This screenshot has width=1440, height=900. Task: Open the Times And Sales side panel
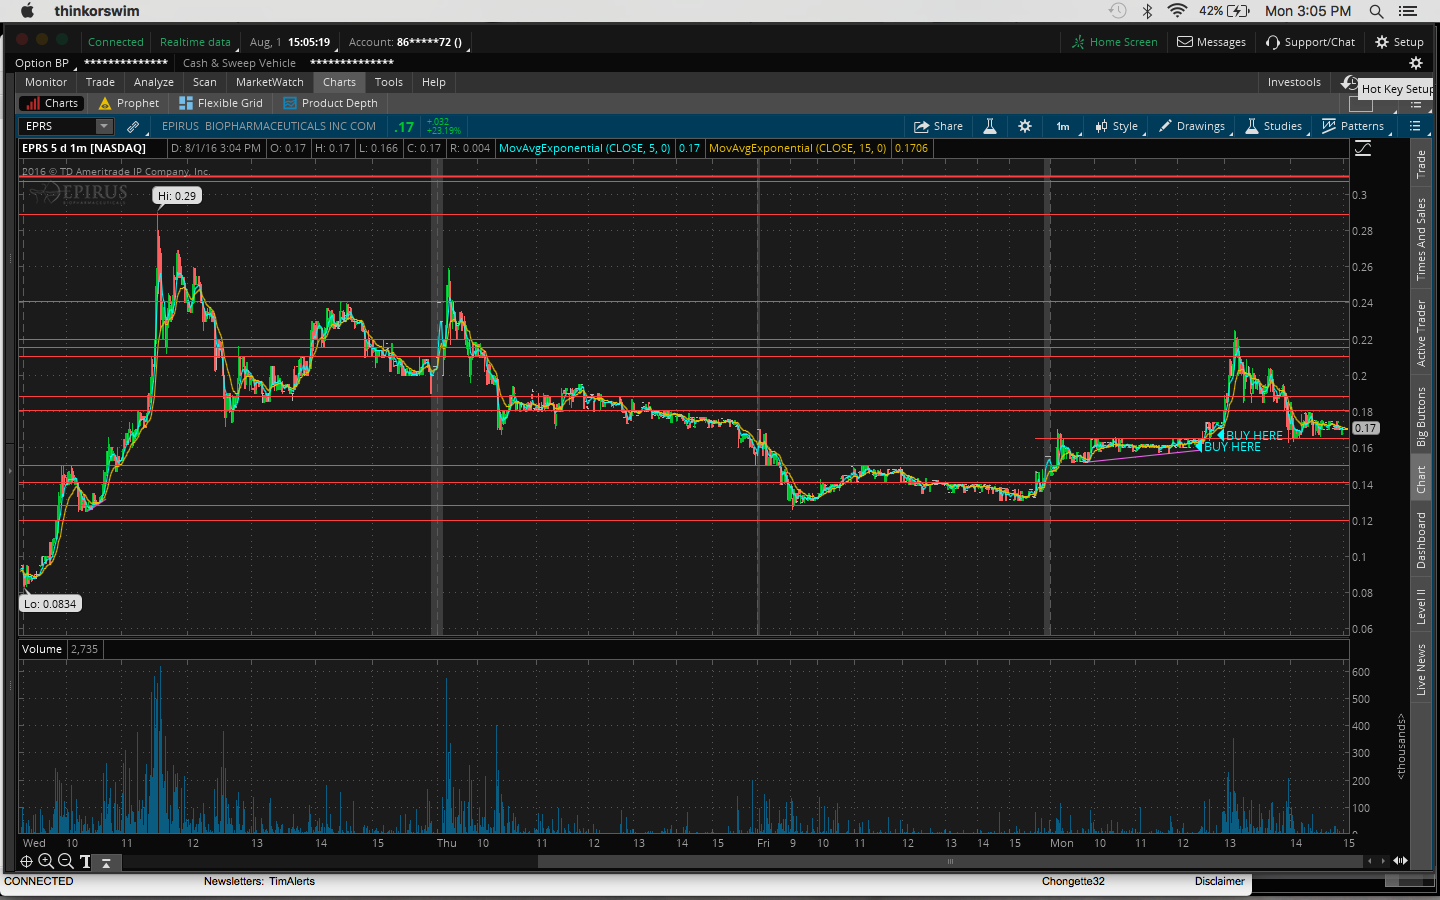[x=1421, y=239]
